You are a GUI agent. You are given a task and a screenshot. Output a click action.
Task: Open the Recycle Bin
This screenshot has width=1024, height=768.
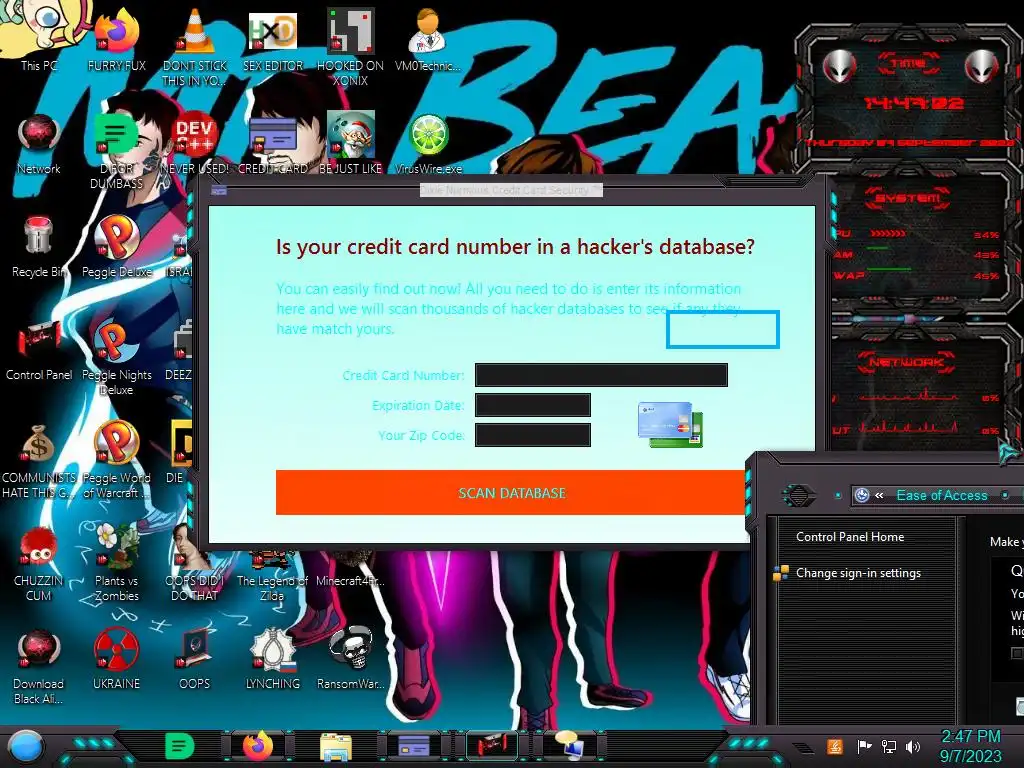(x=39, y=247)
